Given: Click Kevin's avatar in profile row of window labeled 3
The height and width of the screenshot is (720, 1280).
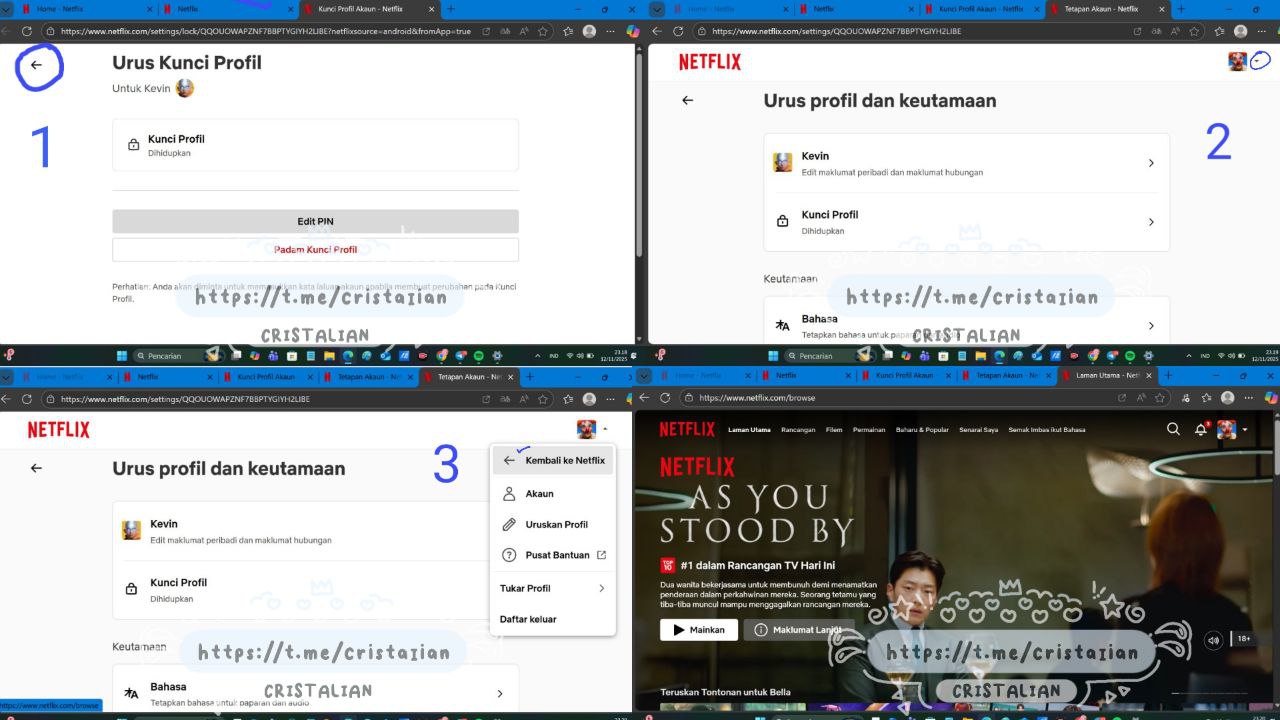Looking at the screenshot, I should click(131, 530).
